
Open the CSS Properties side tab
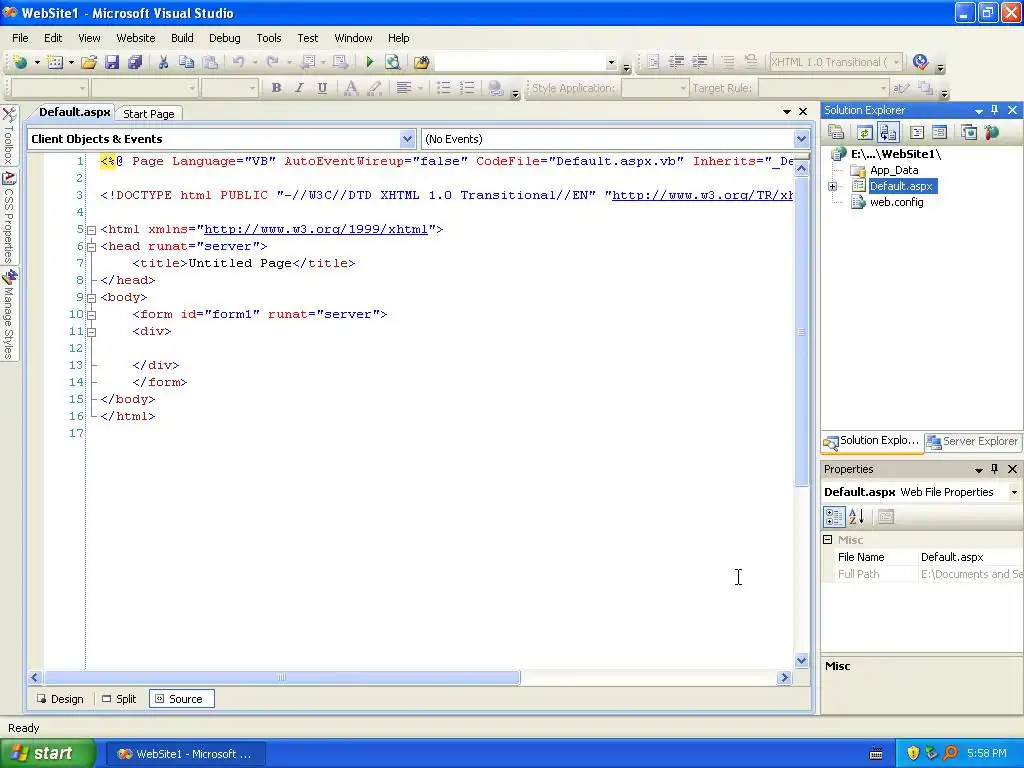[x=8, y=217]
